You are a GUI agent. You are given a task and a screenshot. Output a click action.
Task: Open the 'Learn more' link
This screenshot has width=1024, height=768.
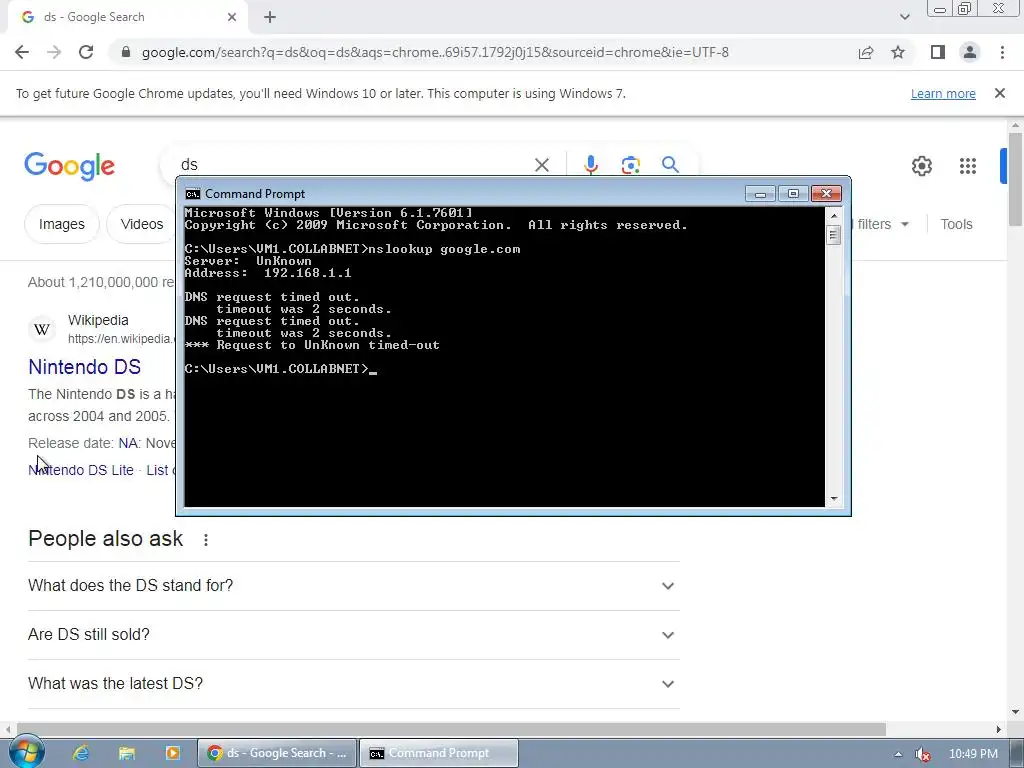(943, 93)
